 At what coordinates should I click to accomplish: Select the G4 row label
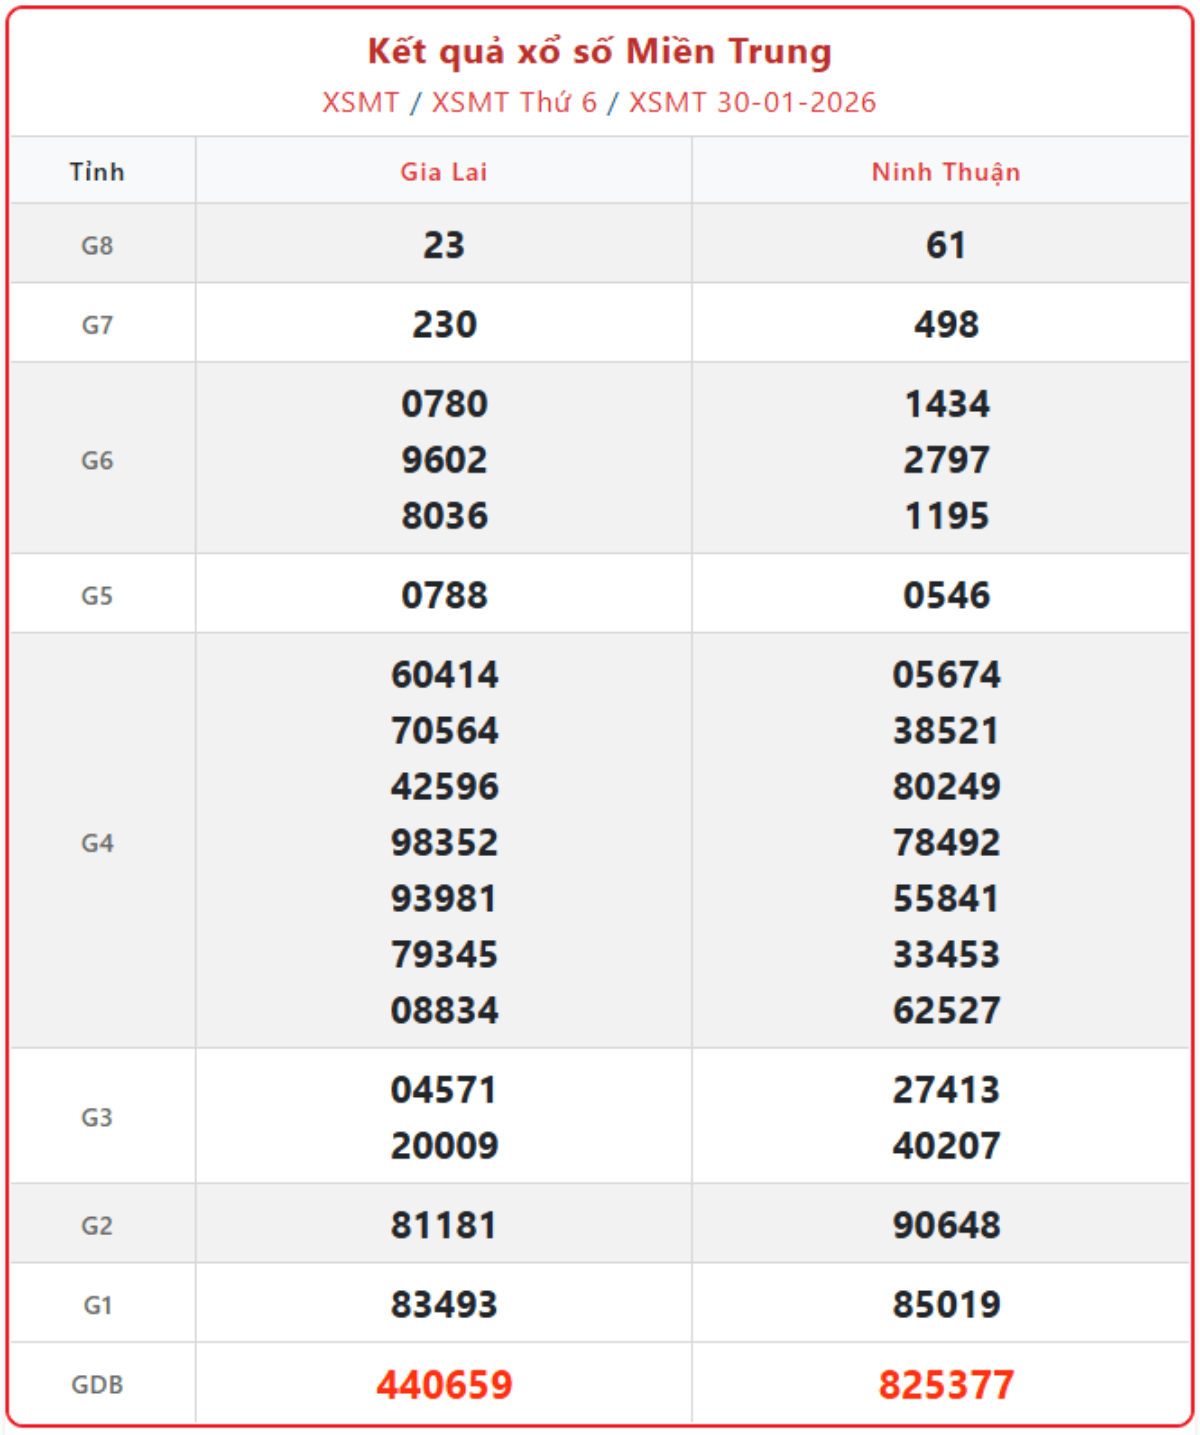pyautogui.click(x=97, y=844)
